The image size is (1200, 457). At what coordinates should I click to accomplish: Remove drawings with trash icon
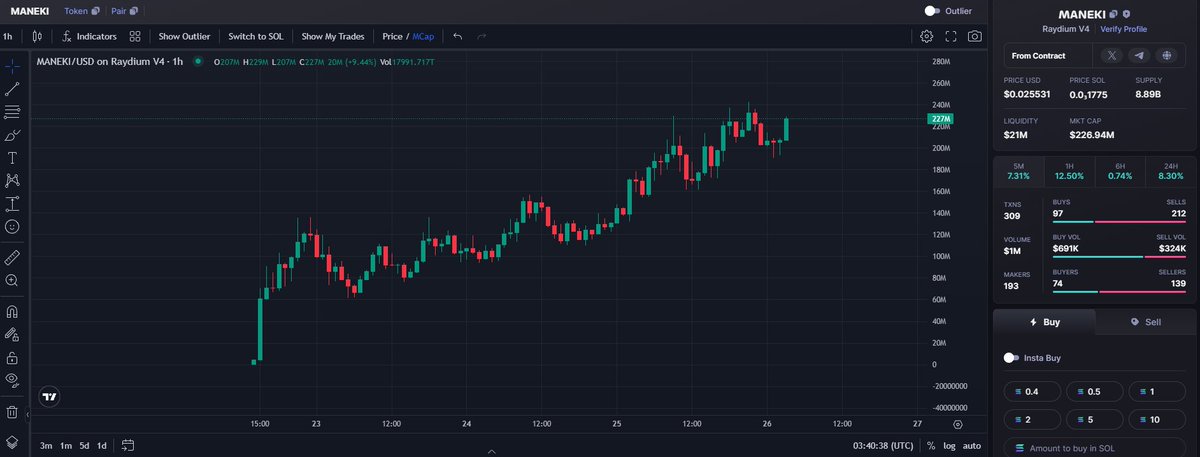point(12,411)
